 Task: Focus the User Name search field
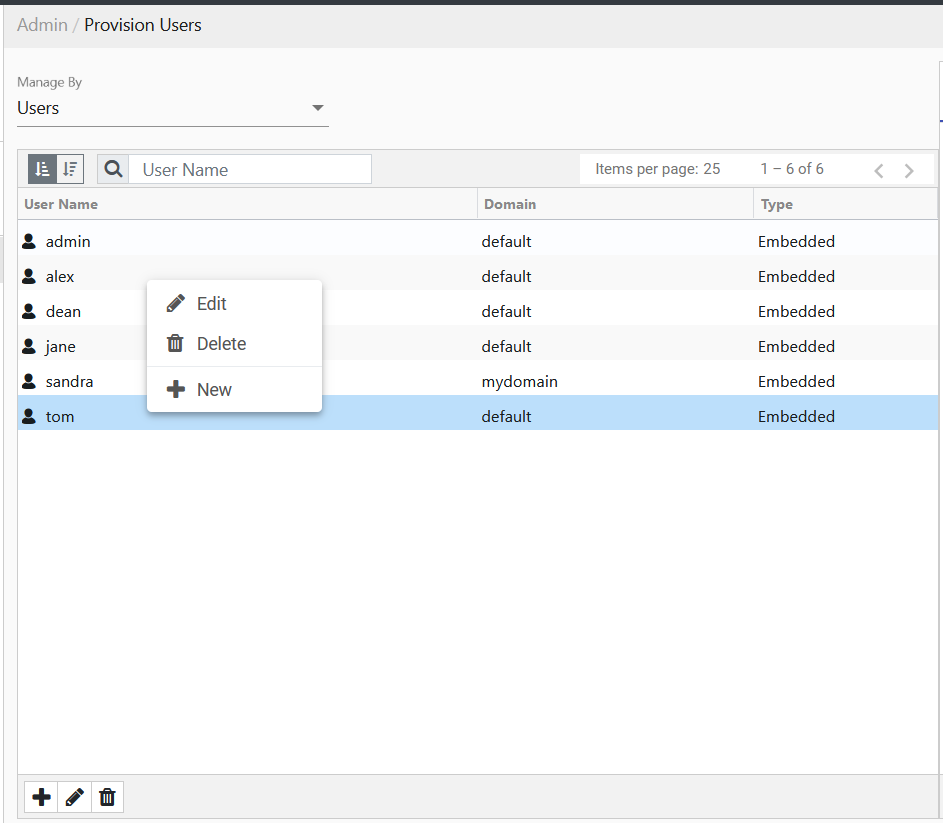[250, 170]
